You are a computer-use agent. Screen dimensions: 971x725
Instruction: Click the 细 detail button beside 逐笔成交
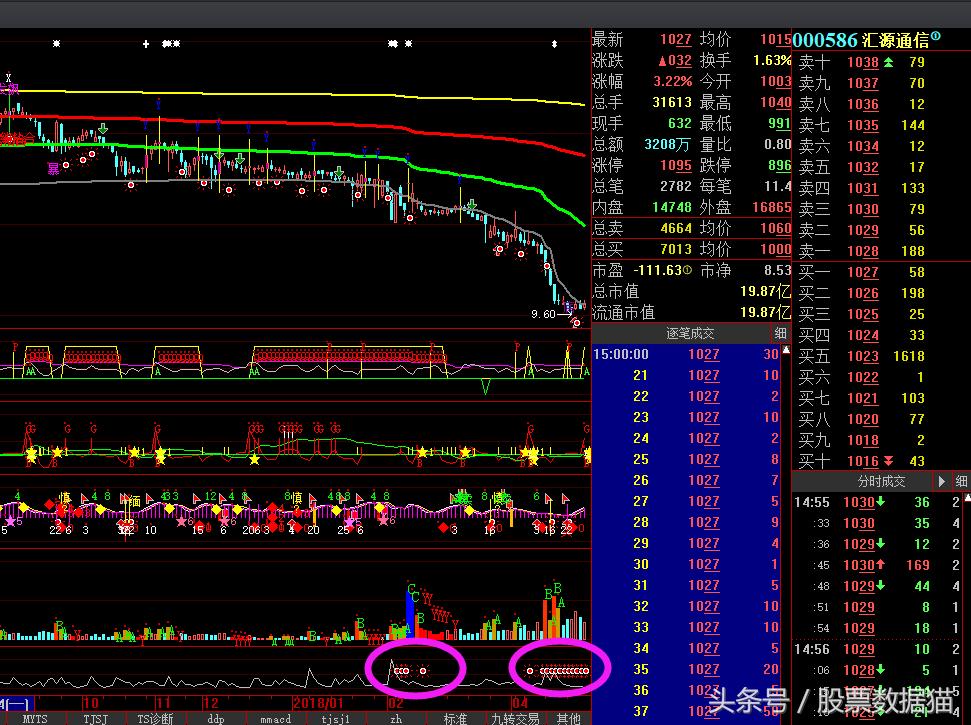(x=780, y=333)
